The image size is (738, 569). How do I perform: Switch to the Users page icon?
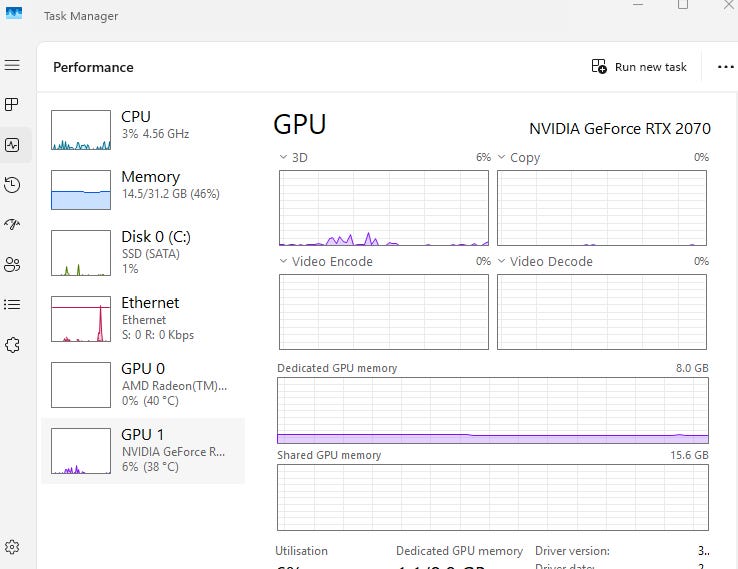point(12,265)
